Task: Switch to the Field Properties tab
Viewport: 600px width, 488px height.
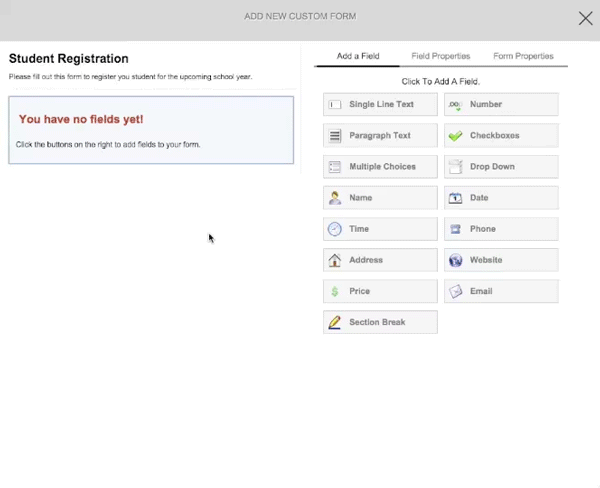Action: click(x=441, y=56)
